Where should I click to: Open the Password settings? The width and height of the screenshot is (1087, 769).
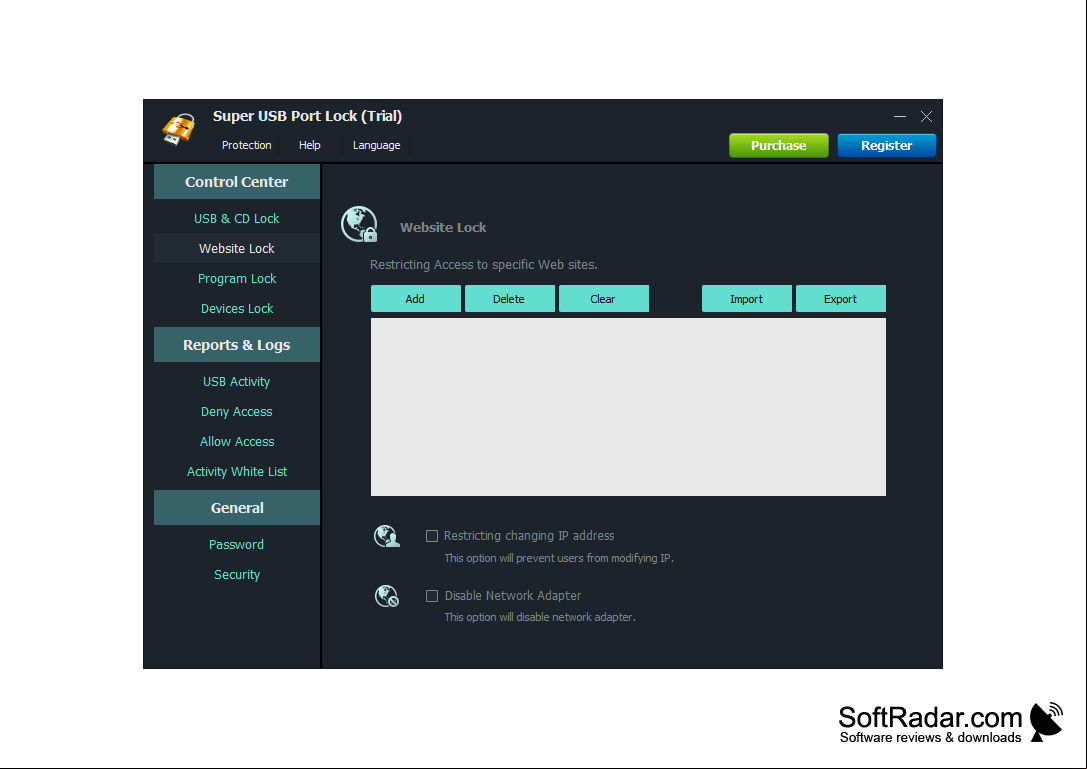click(236, 544)
